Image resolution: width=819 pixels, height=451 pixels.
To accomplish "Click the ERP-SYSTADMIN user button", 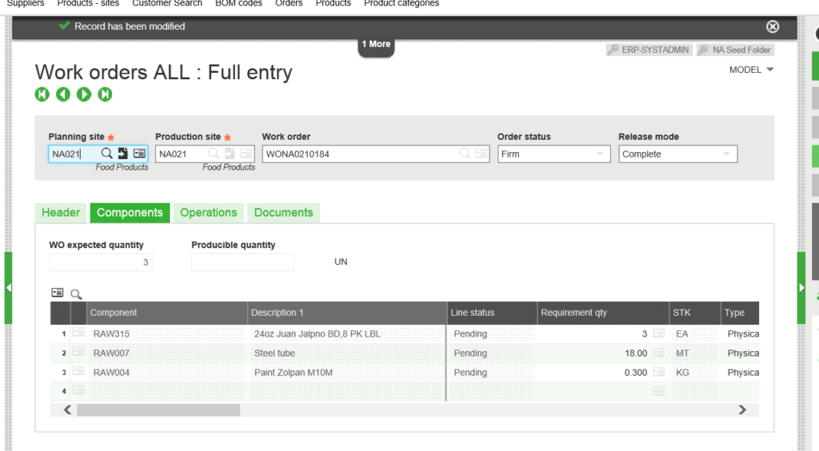I will click(649, 50).
